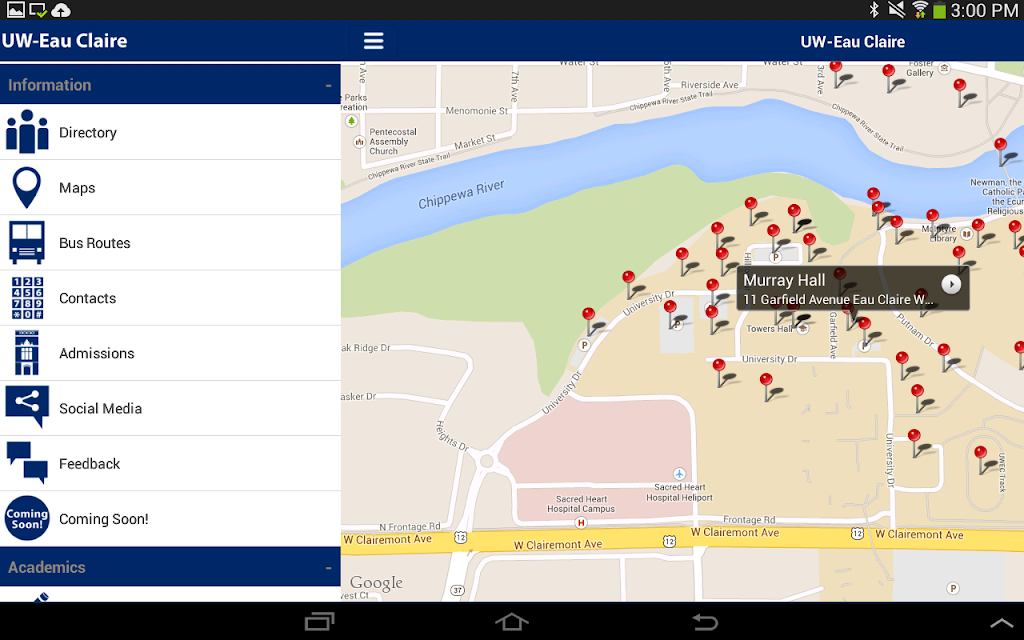
Task: Open the Social Media label entry
Action: click(x=101, y=409)
